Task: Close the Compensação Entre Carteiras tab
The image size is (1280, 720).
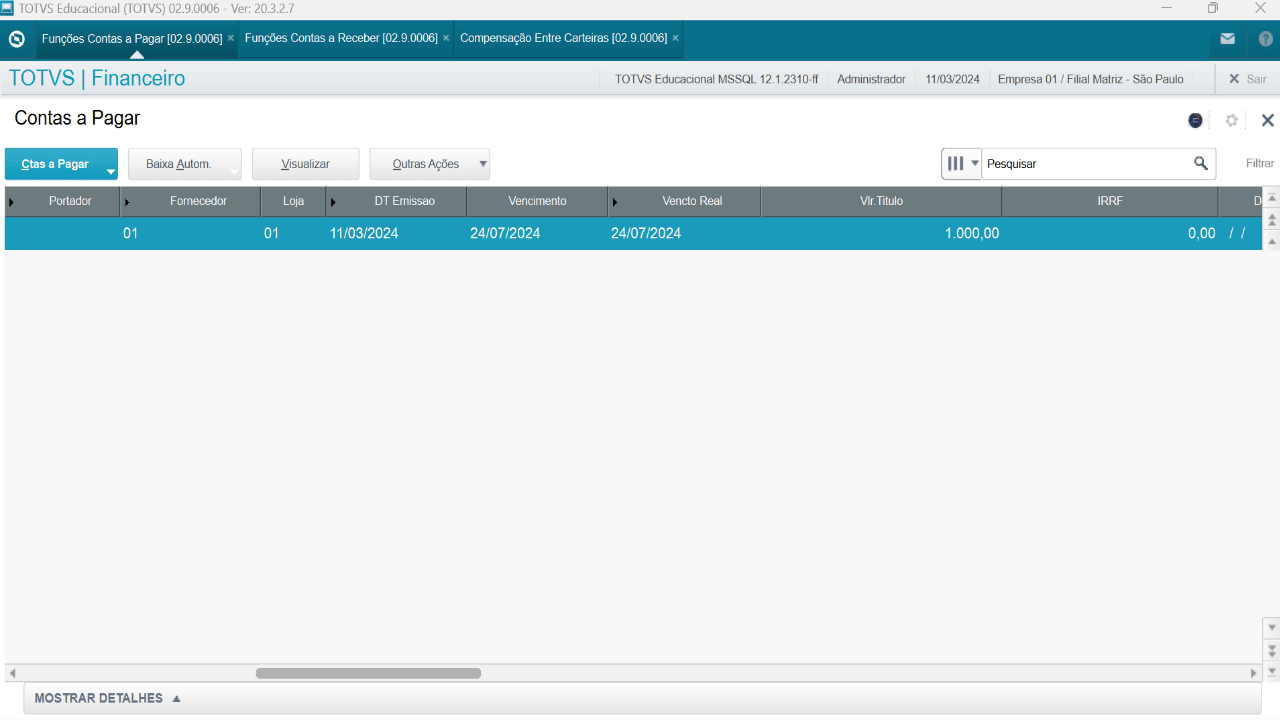Action: (675, 38)
